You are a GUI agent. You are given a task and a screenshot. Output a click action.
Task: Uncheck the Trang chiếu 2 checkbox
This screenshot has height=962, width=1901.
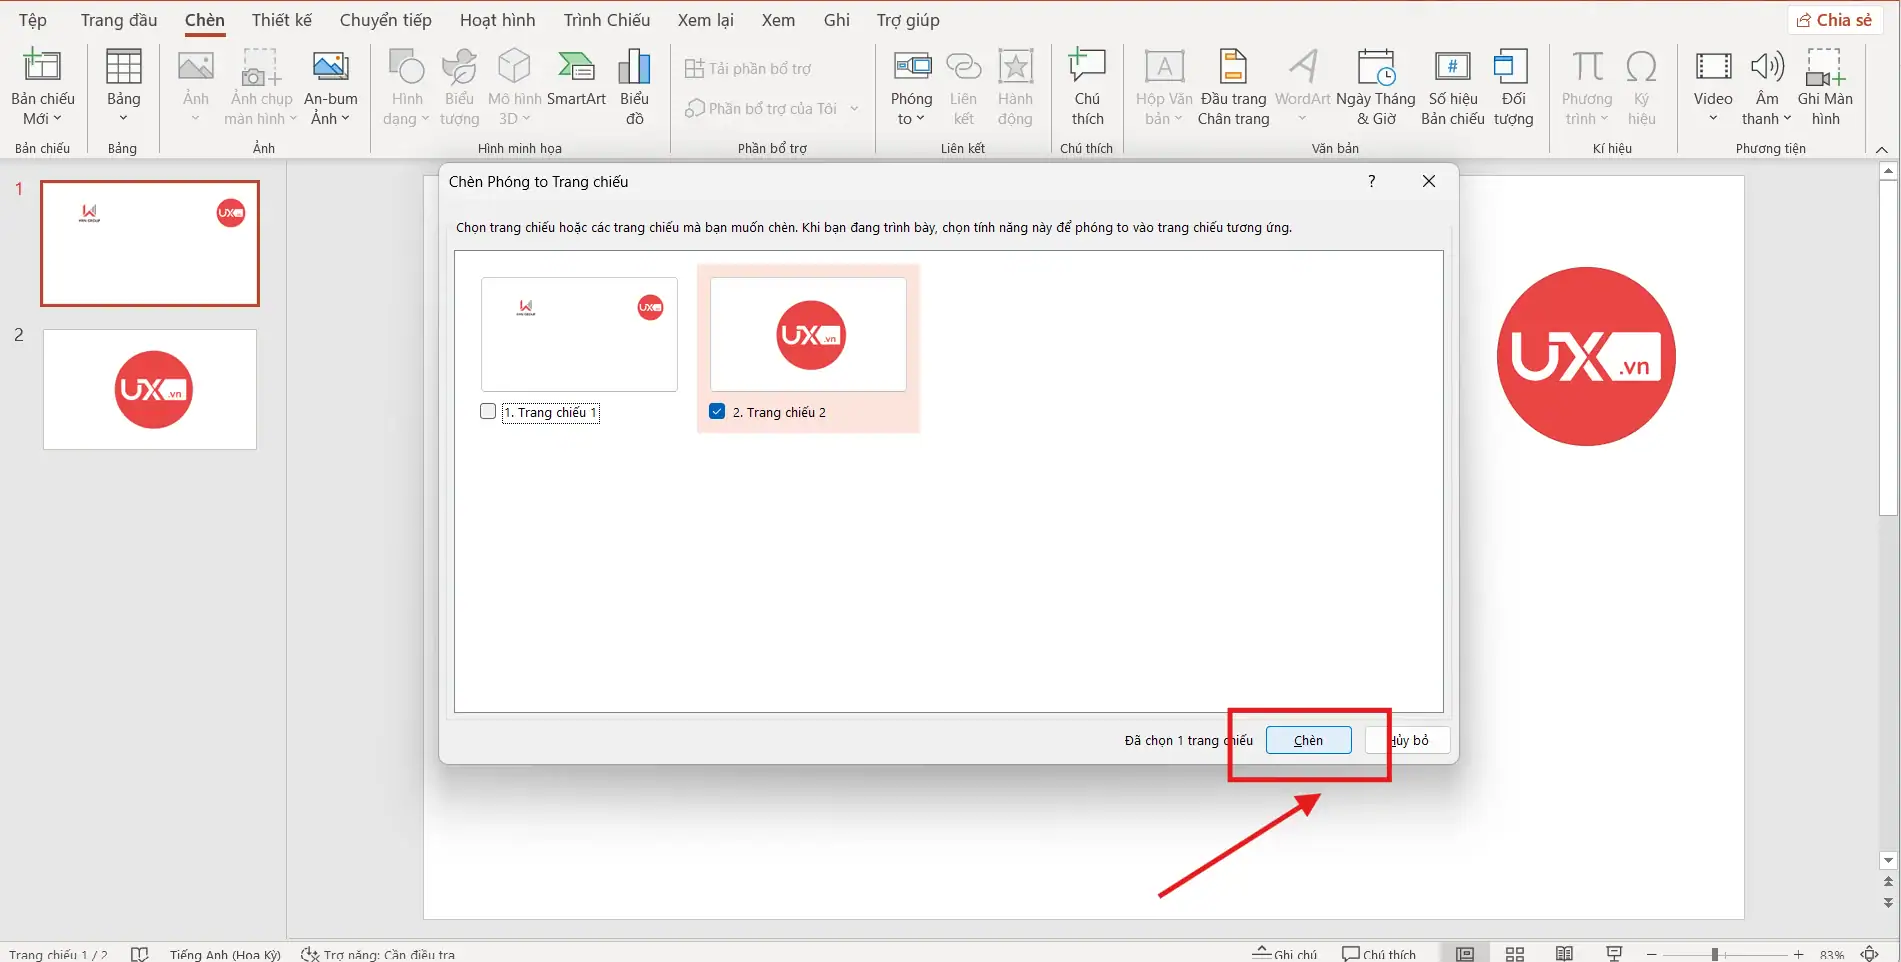coord(716,411)
